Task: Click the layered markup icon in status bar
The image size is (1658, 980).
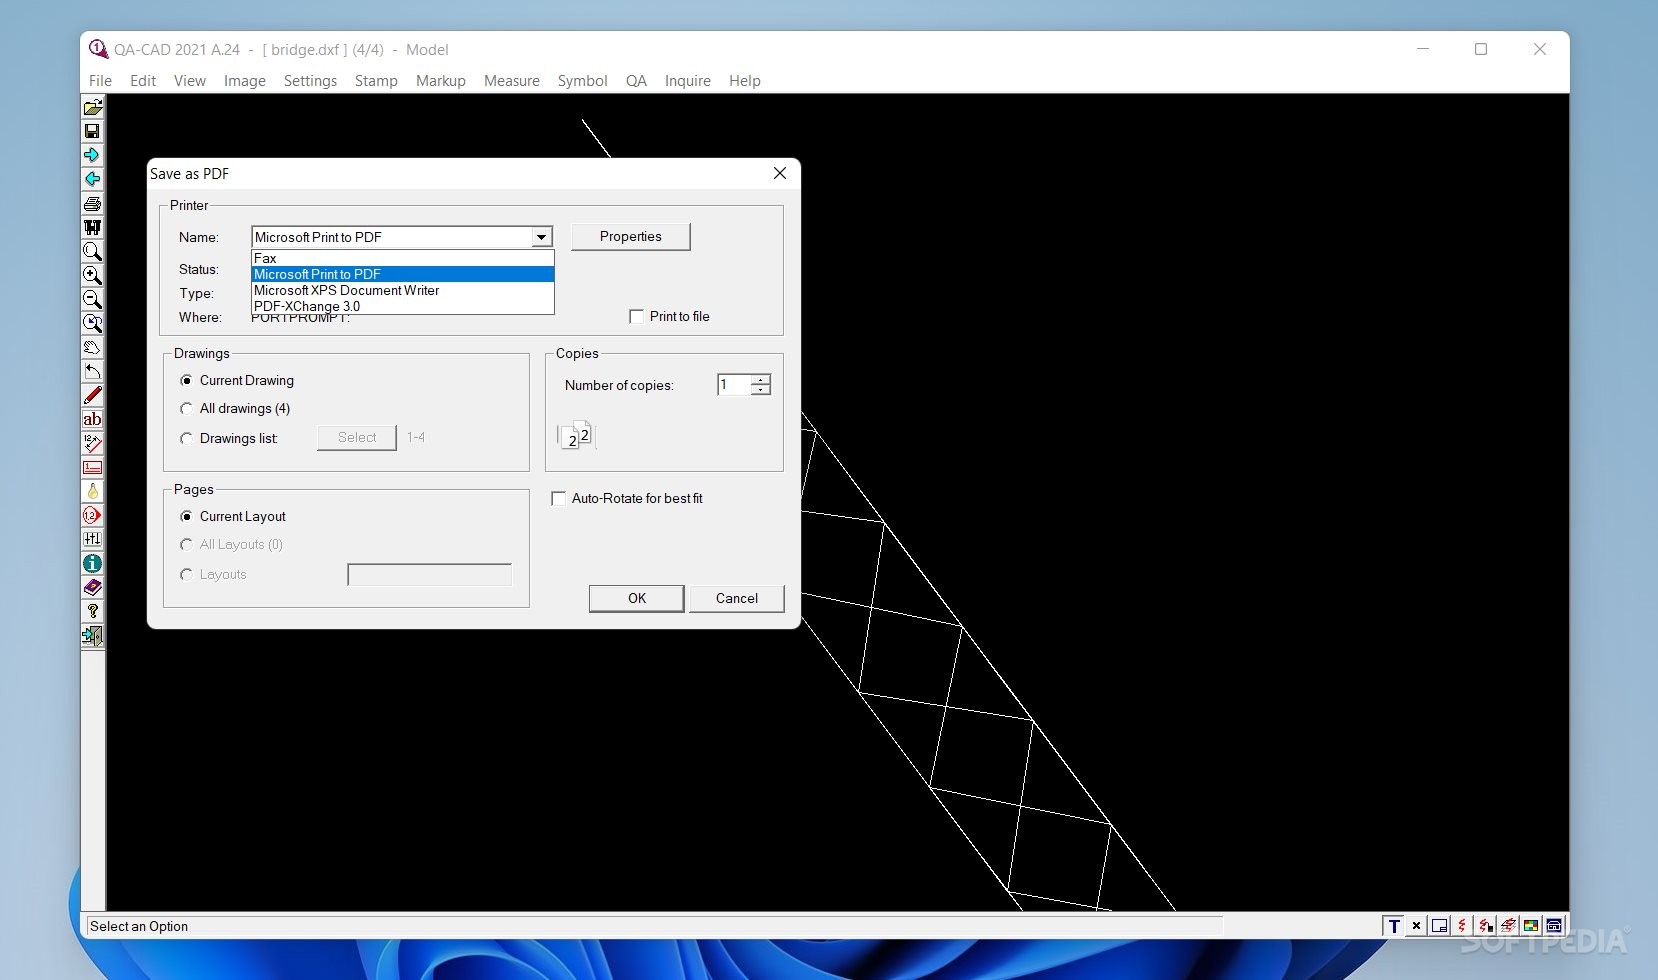Action: tap(1508, 926)
